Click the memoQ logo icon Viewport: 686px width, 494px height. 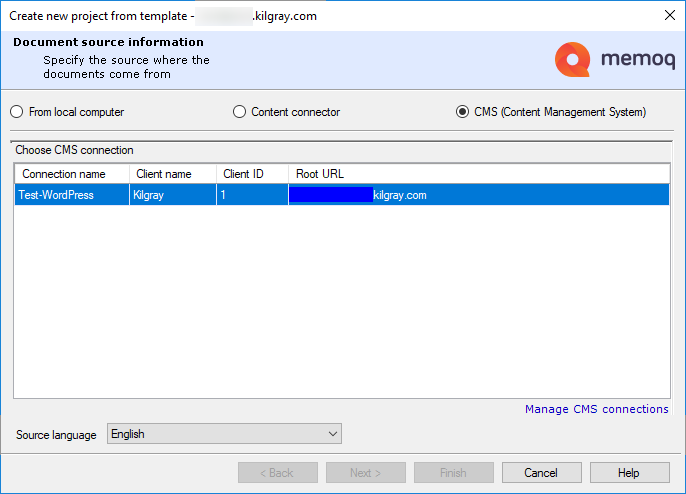[x=572, y=60]
